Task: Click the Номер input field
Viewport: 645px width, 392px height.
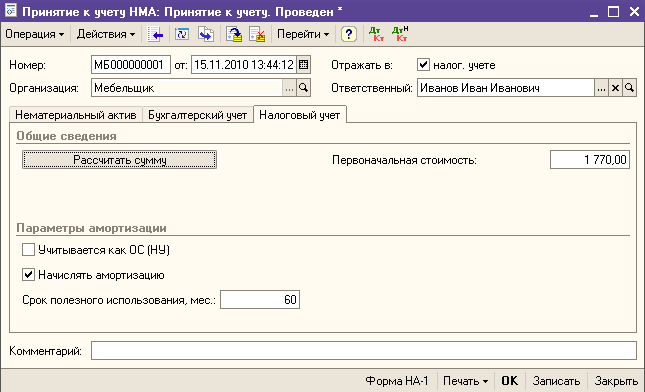Action: pos(131,65)
